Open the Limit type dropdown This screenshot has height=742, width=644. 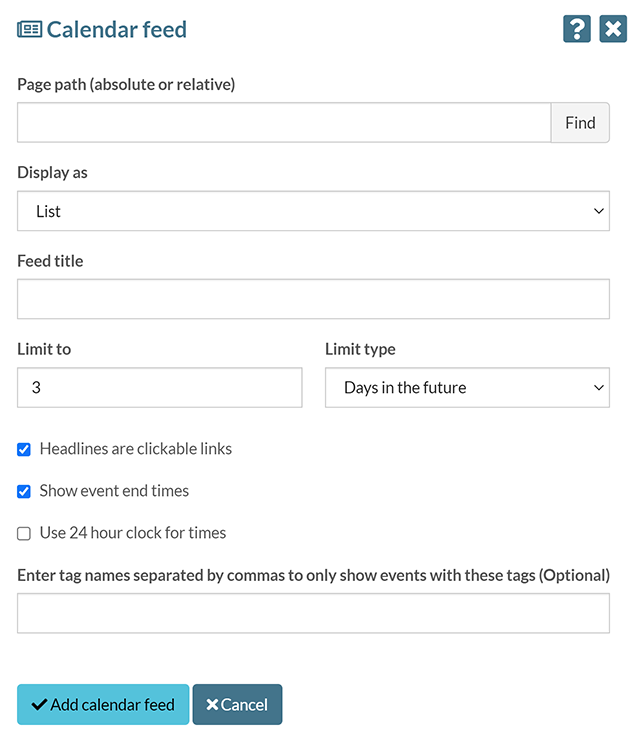tap(467, 387)
